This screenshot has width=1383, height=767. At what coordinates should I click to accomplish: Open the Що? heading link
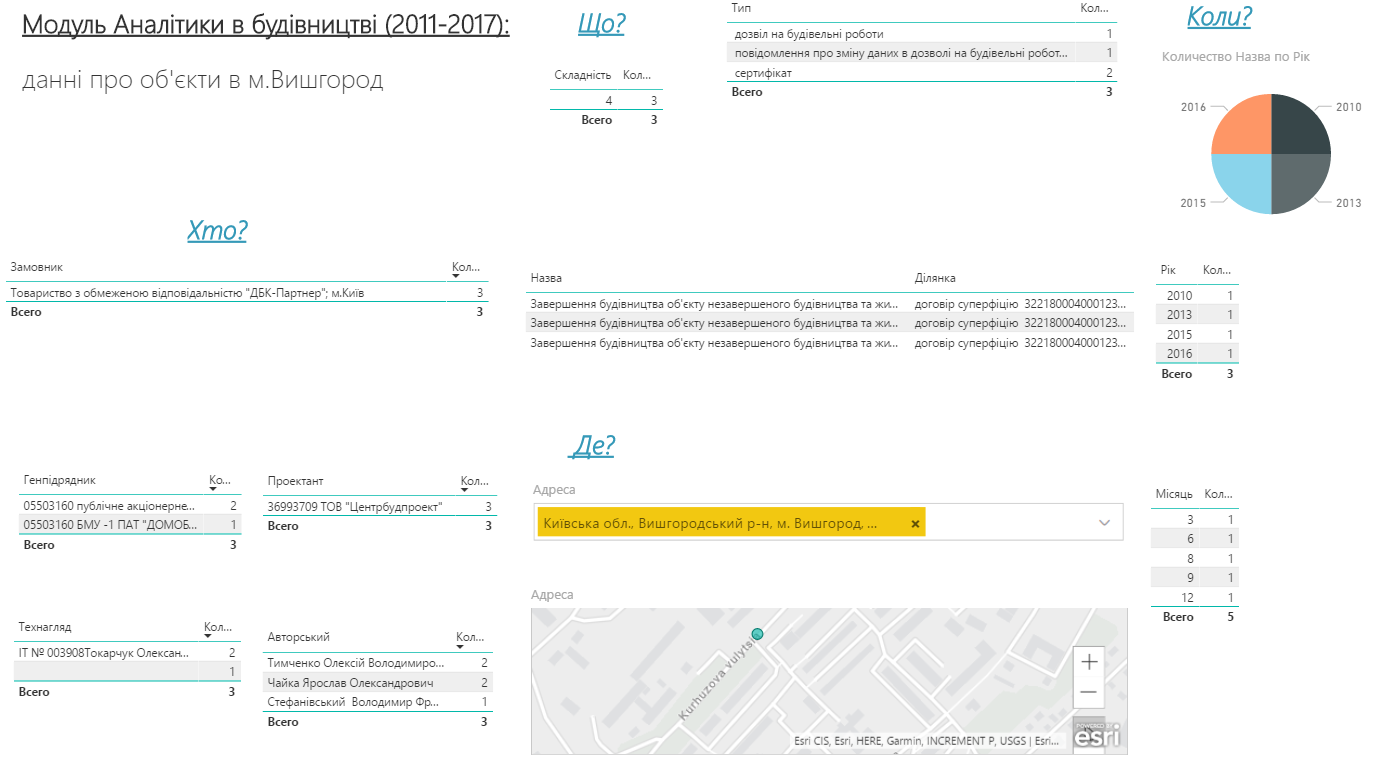click(x=601, y=24)
